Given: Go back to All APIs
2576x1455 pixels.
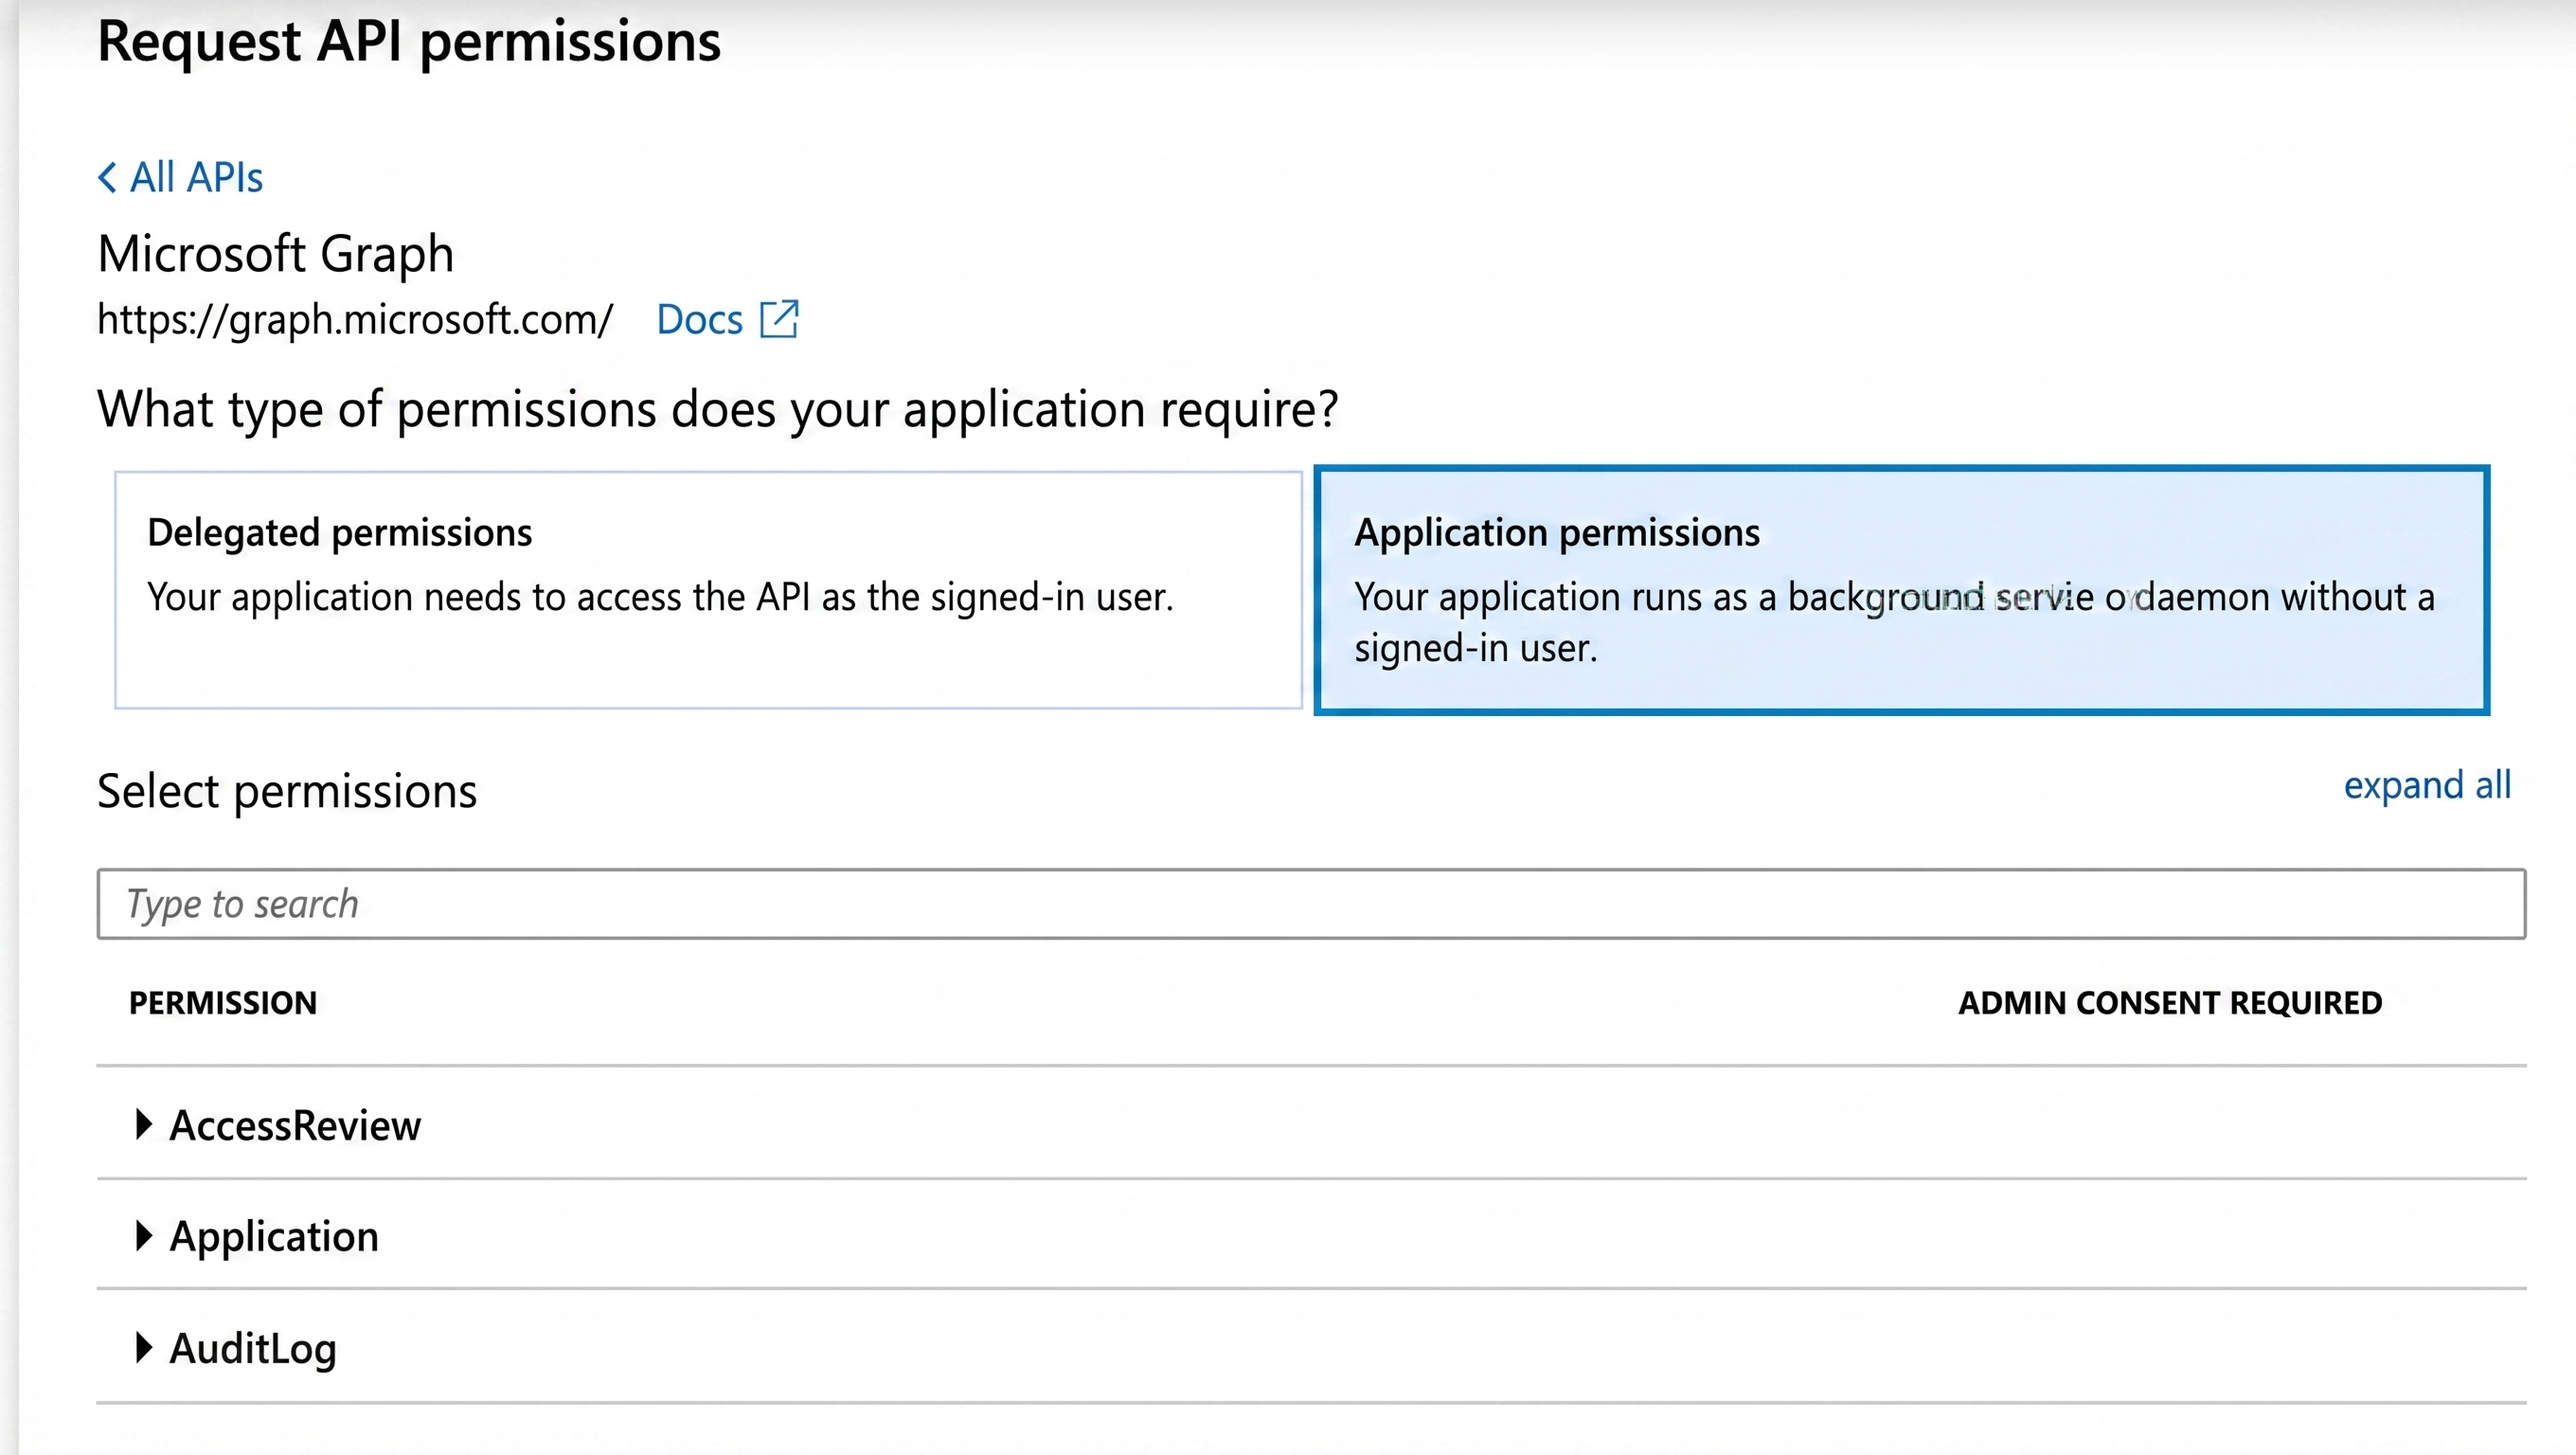Looking at the screenshot, I should pos(181,177).
